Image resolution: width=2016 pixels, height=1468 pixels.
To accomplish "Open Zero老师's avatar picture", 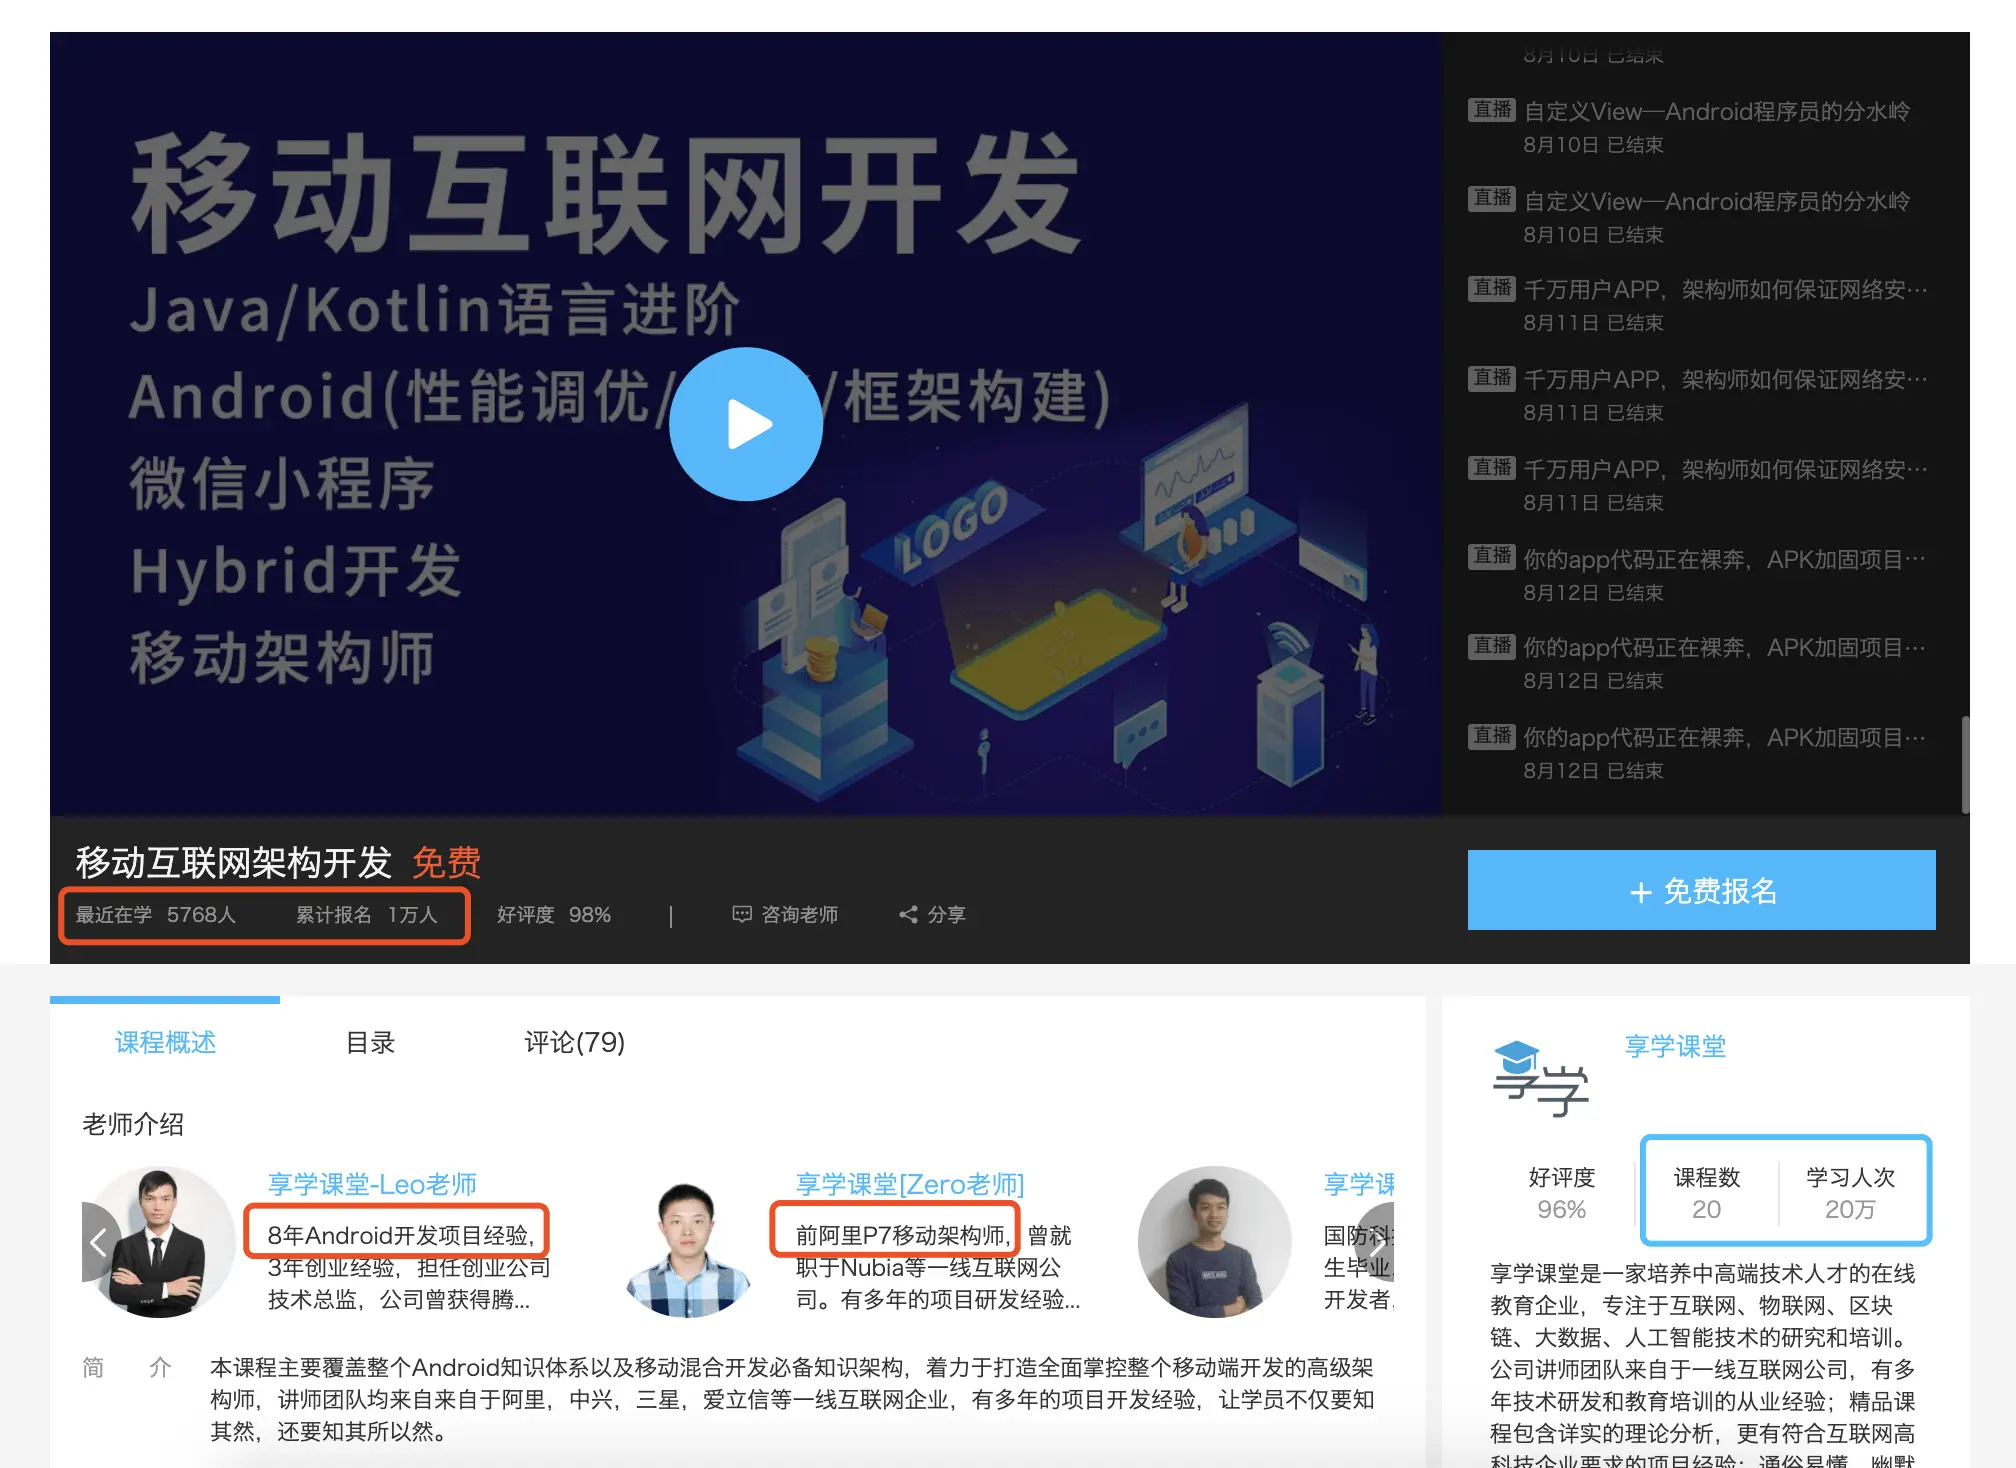I will coord(687,1248).
